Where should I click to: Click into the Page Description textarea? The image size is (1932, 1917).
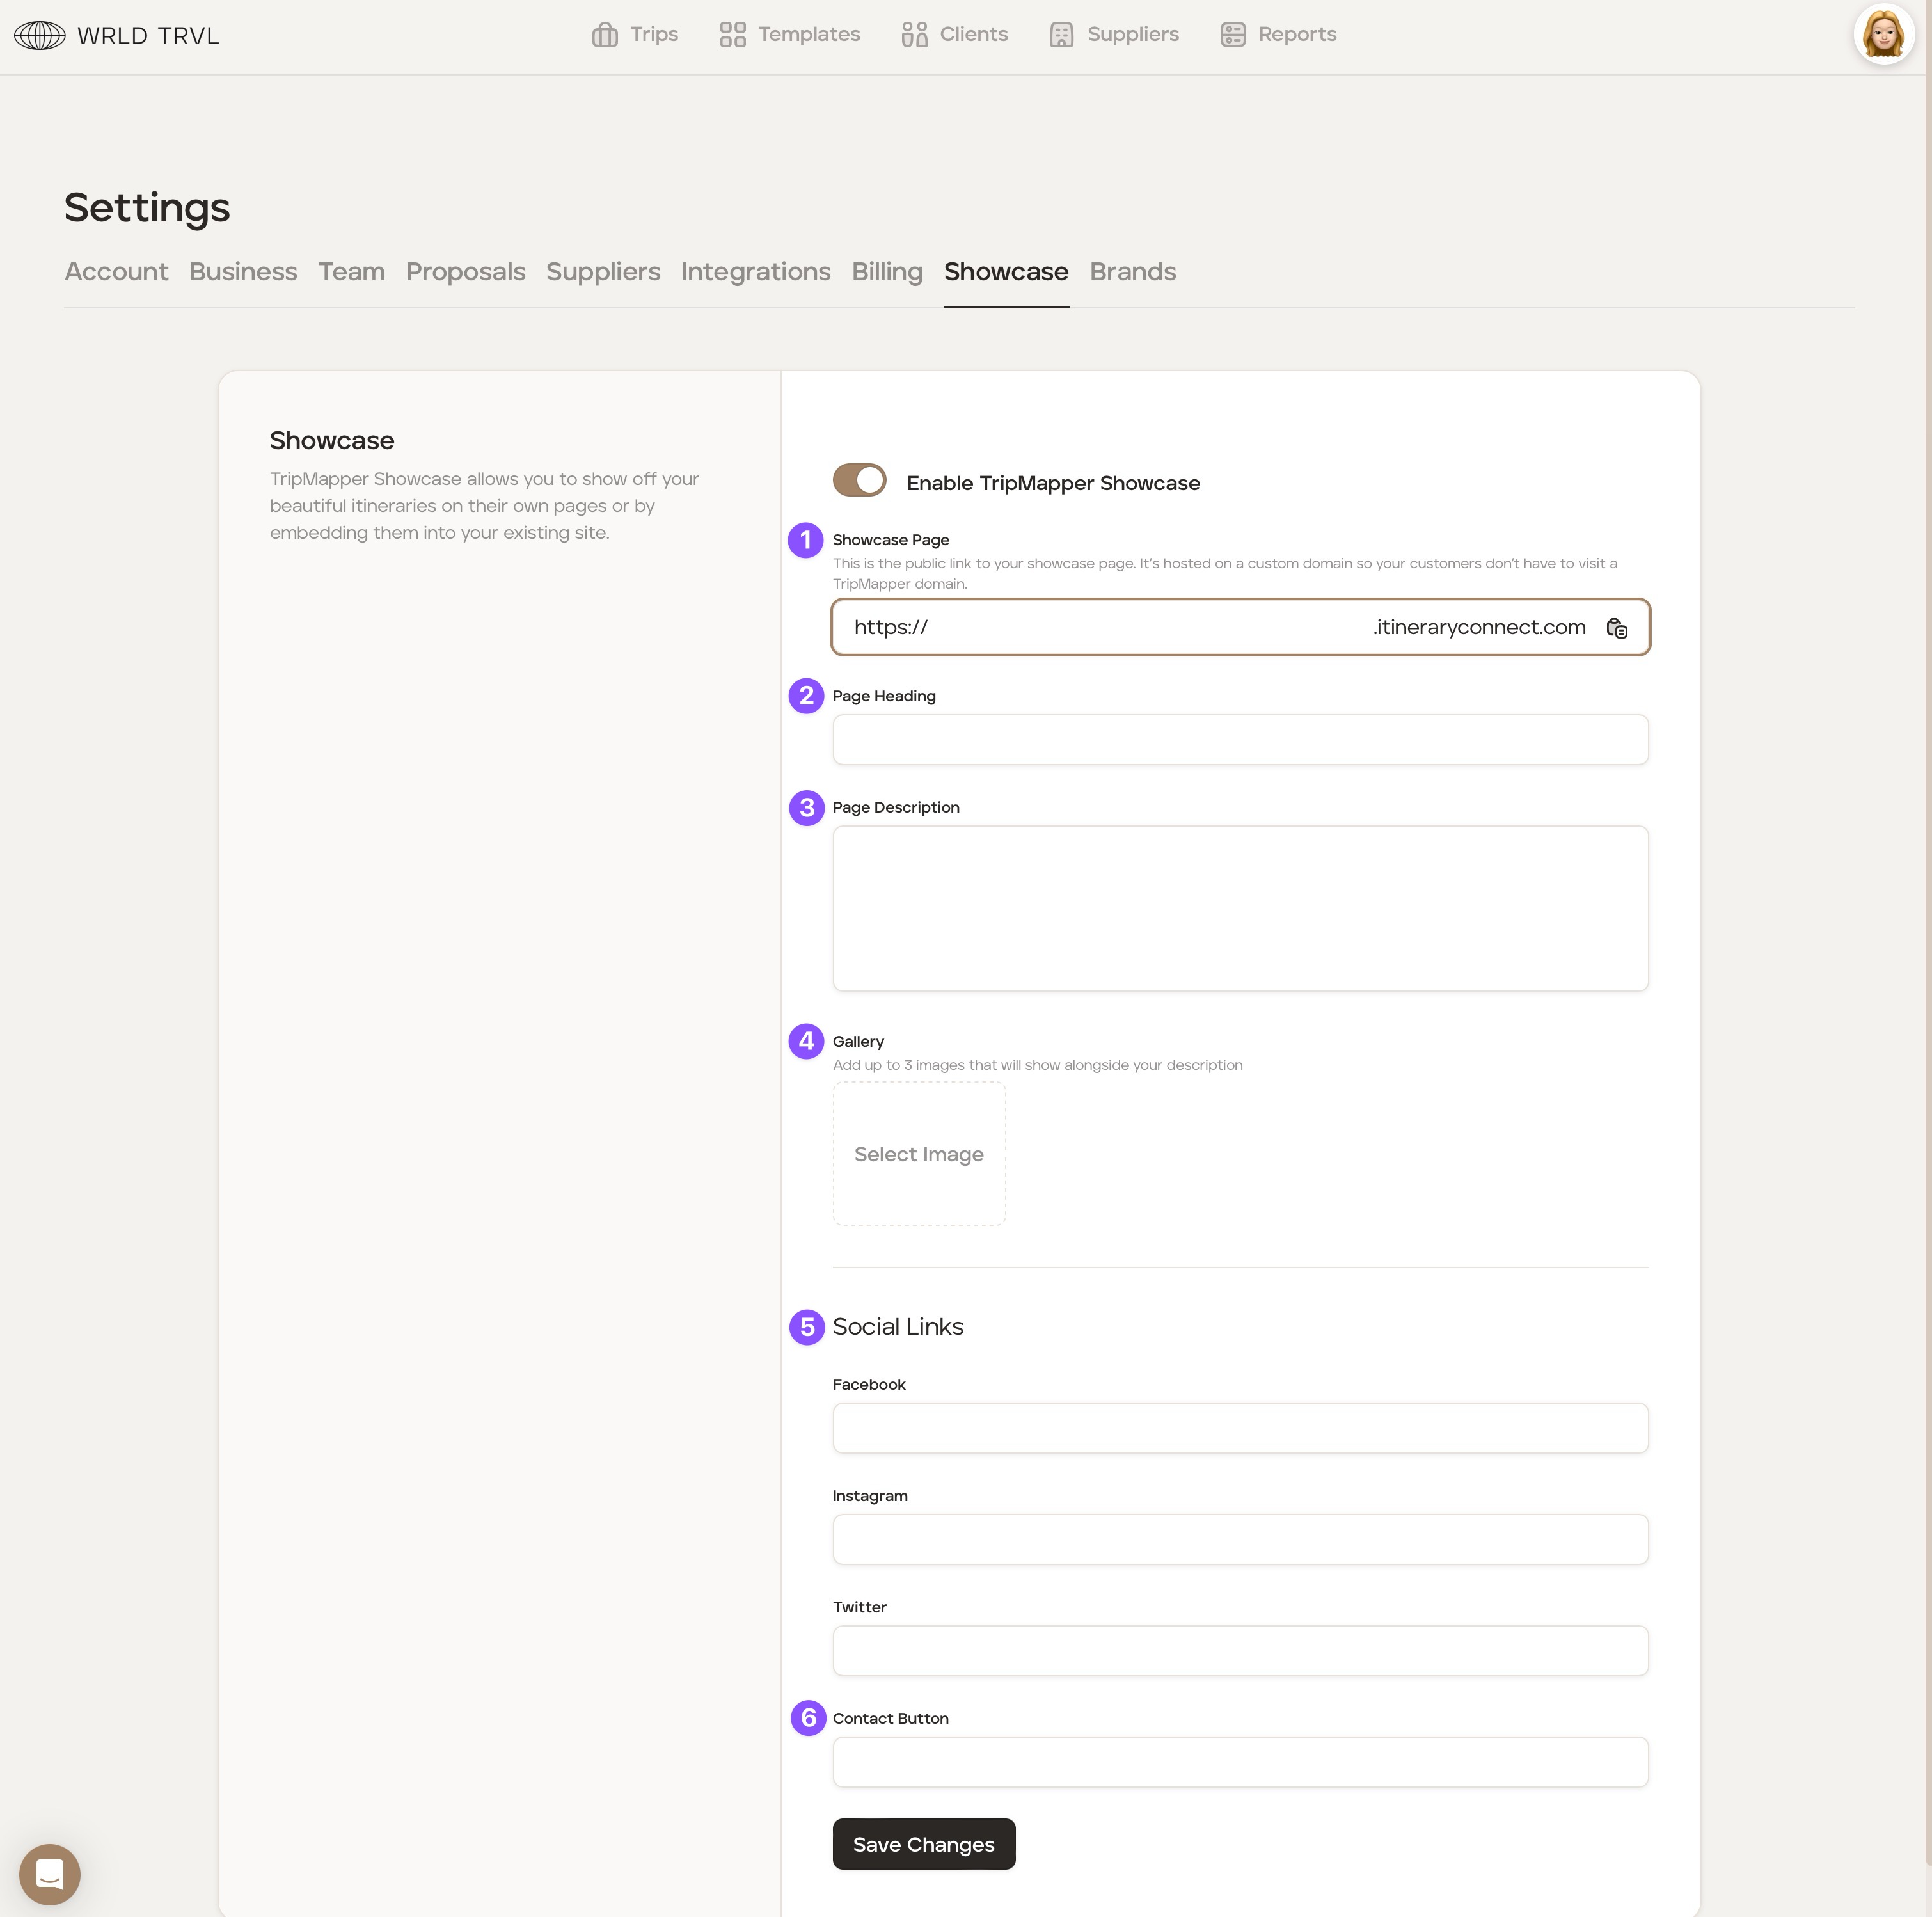point(1239,908)
